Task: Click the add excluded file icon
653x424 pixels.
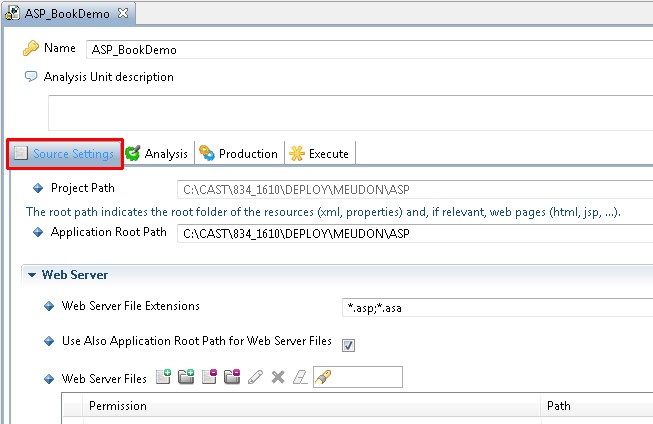Action: click(209, 377)
